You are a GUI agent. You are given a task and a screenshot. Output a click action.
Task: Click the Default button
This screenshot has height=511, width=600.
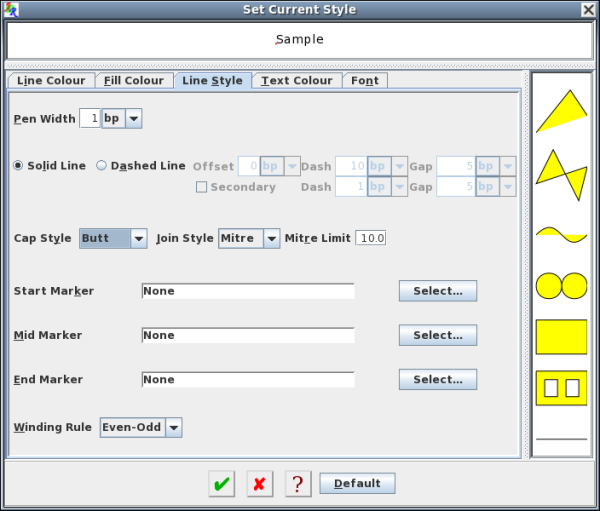[x=357, y=483]
